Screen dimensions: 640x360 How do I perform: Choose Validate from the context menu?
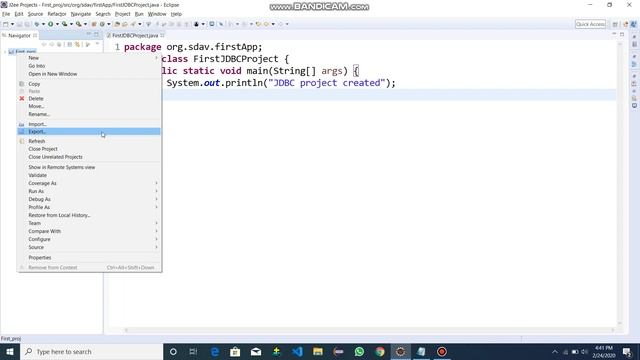89,175
